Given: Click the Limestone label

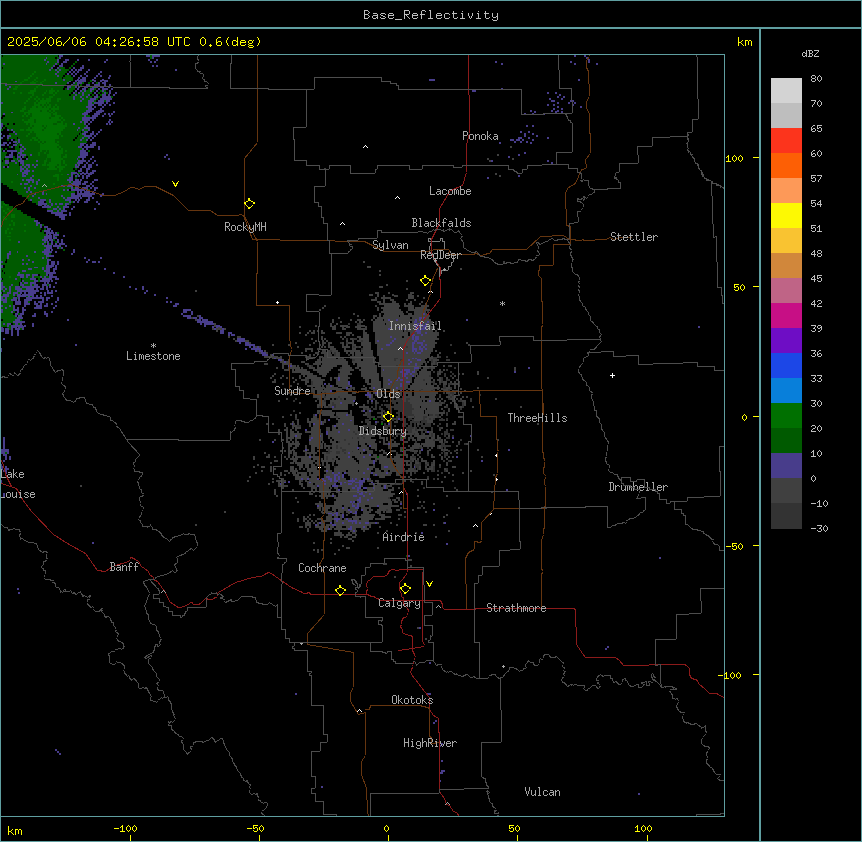Looking at the screenshot, I should 153,356.
